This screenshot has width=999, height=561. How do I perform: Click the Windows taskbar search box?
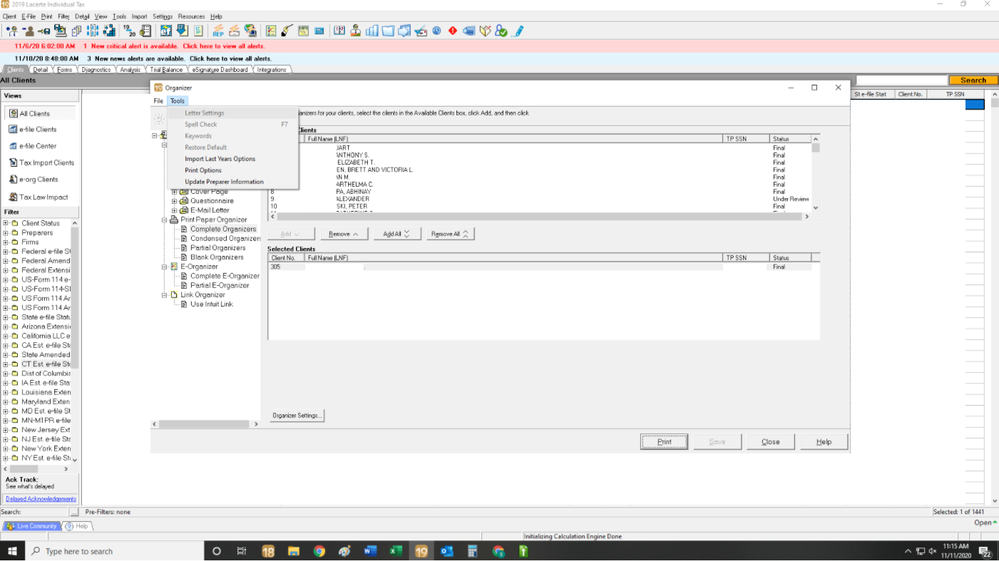click(x=115, y=551)
